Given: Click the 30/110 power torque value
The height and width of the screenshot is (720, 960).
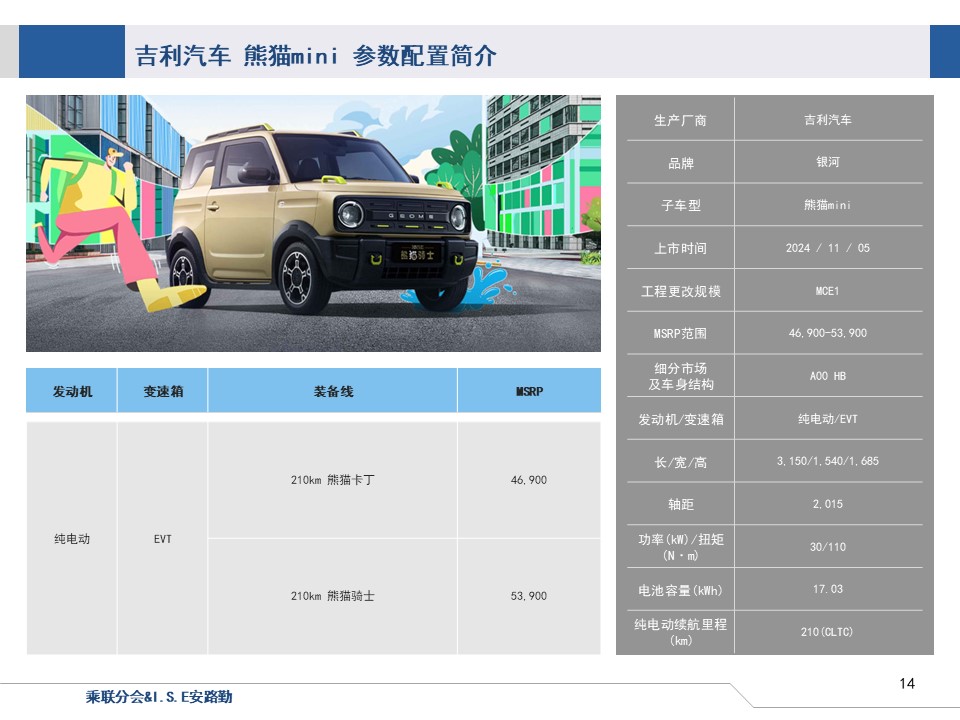Looking at the screenshot, I should click(828, 547).
